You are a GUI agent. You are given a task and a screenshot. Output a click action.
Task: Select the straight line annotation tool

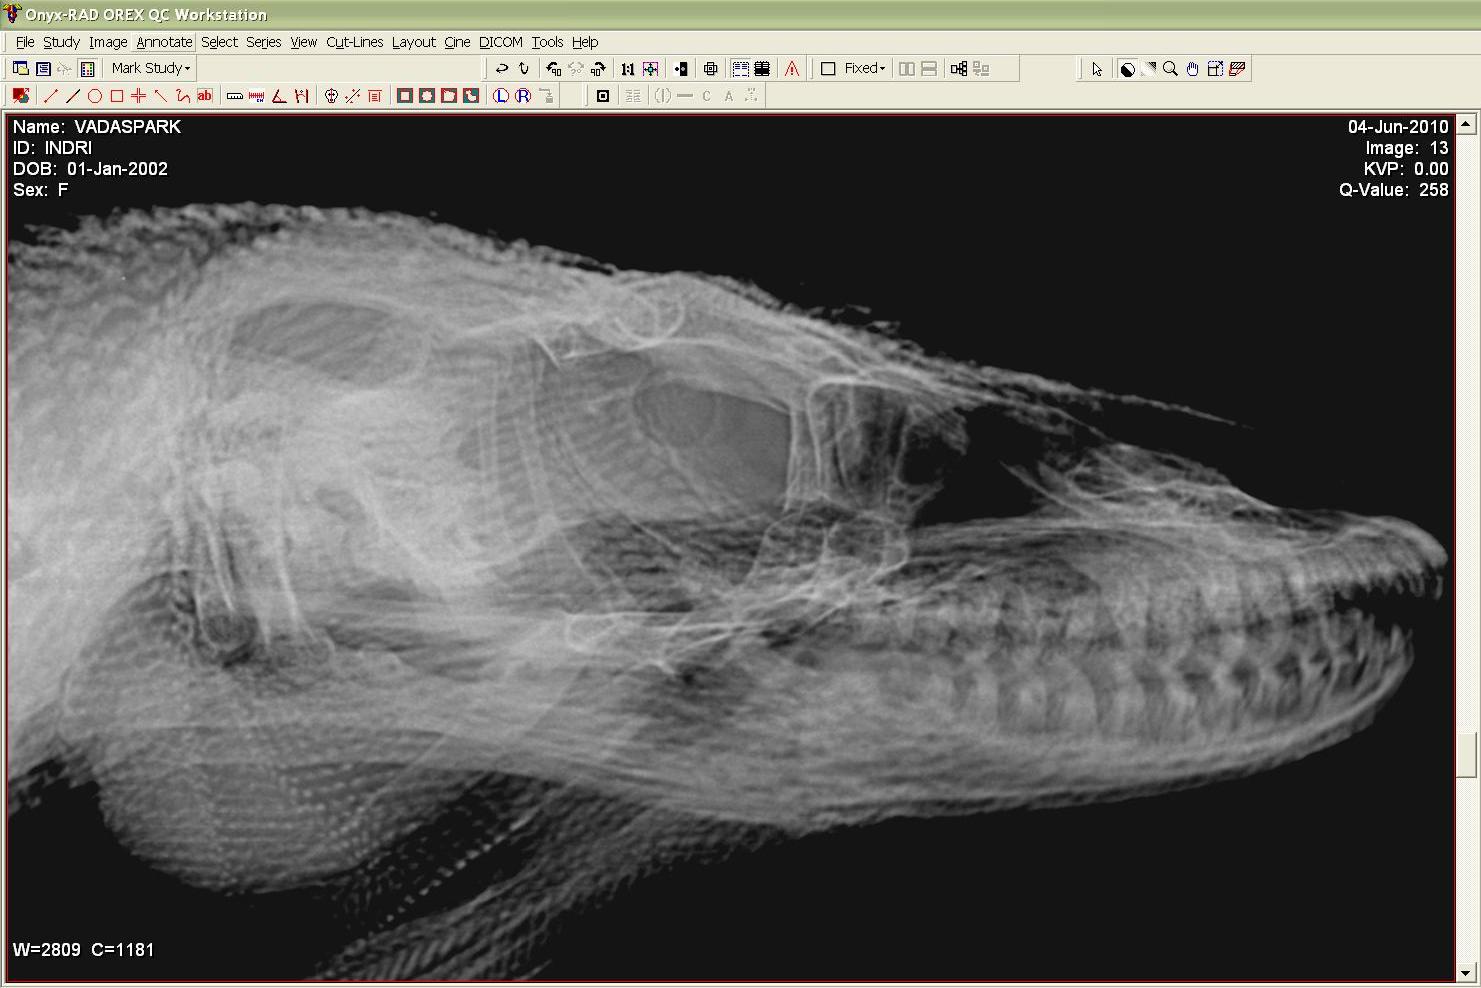(73, 96)
